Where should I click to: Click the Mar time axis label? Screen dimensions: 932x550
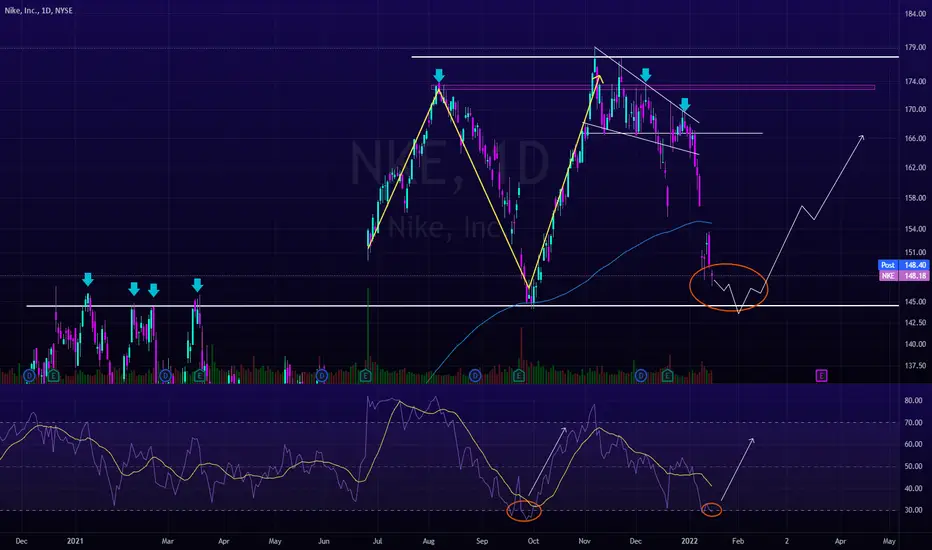(x=168, y=541)
